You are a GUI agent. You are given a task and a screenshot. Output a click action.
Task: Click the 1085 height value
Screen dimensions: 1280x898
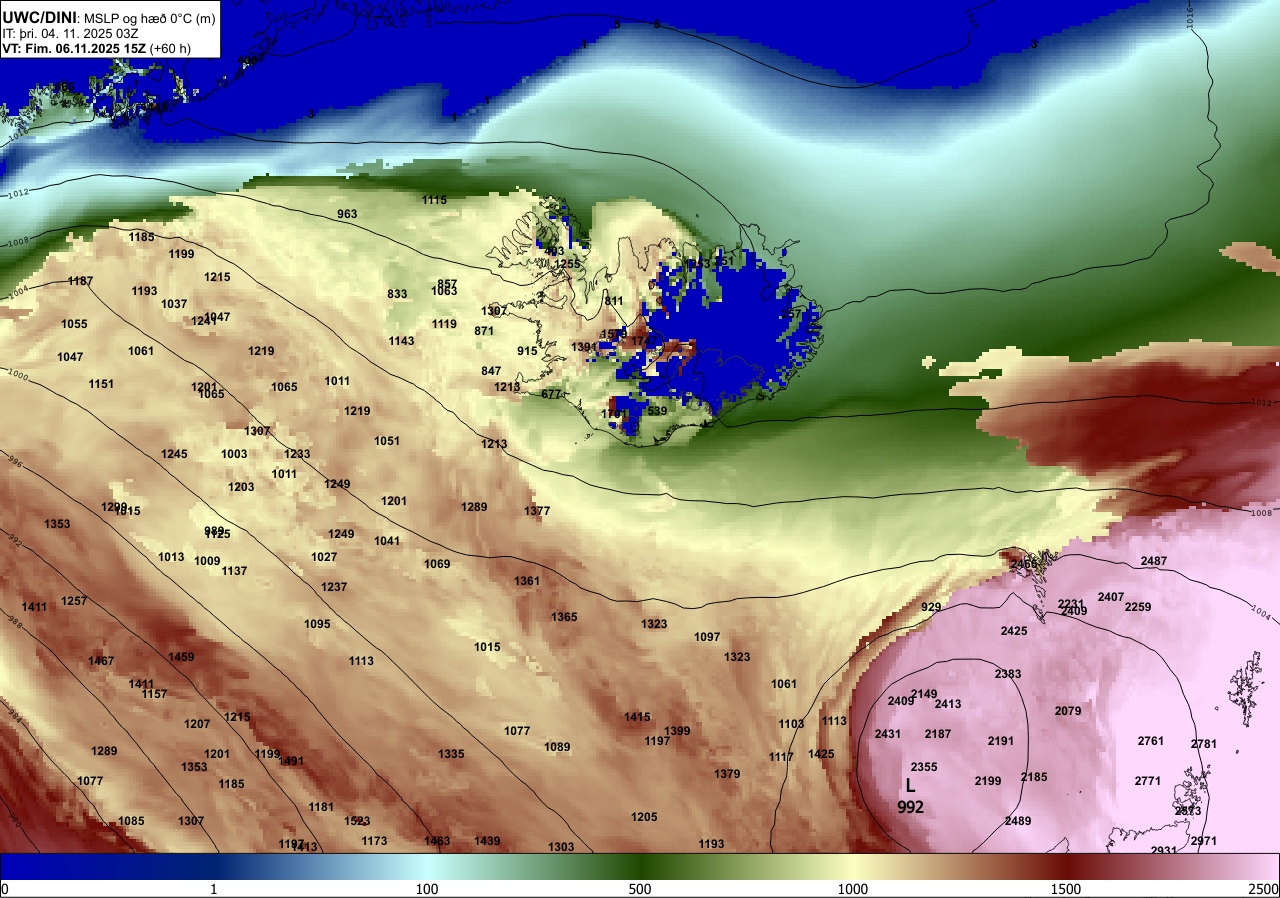pyautogui.click(x=131, y=821)
